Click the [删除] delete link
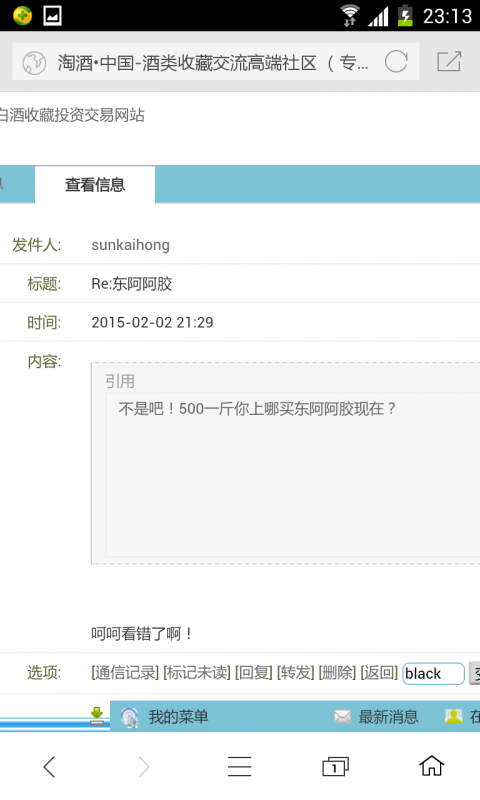Image resolution: width=480 pixels, height=800 pixels. tap(337, 672)
